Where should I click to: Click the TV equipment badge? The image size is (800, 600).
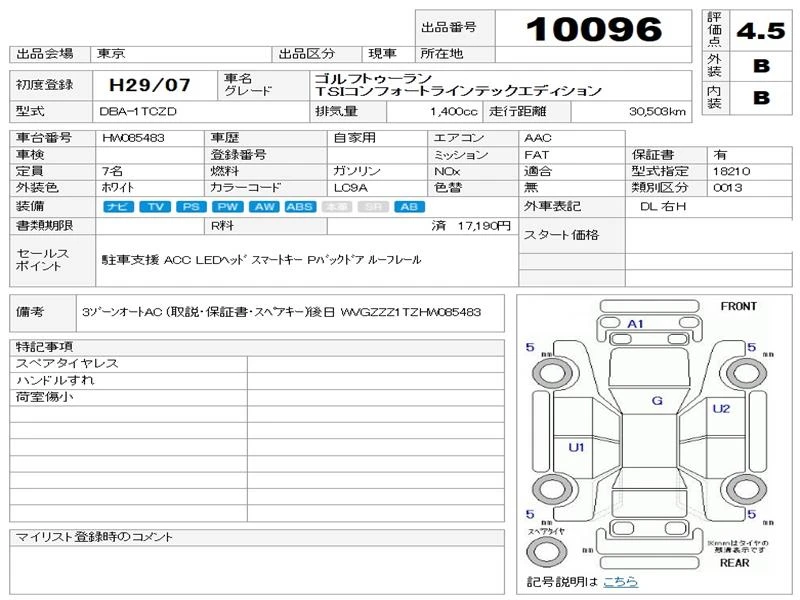pyautogui.click(x=155, y=207)
